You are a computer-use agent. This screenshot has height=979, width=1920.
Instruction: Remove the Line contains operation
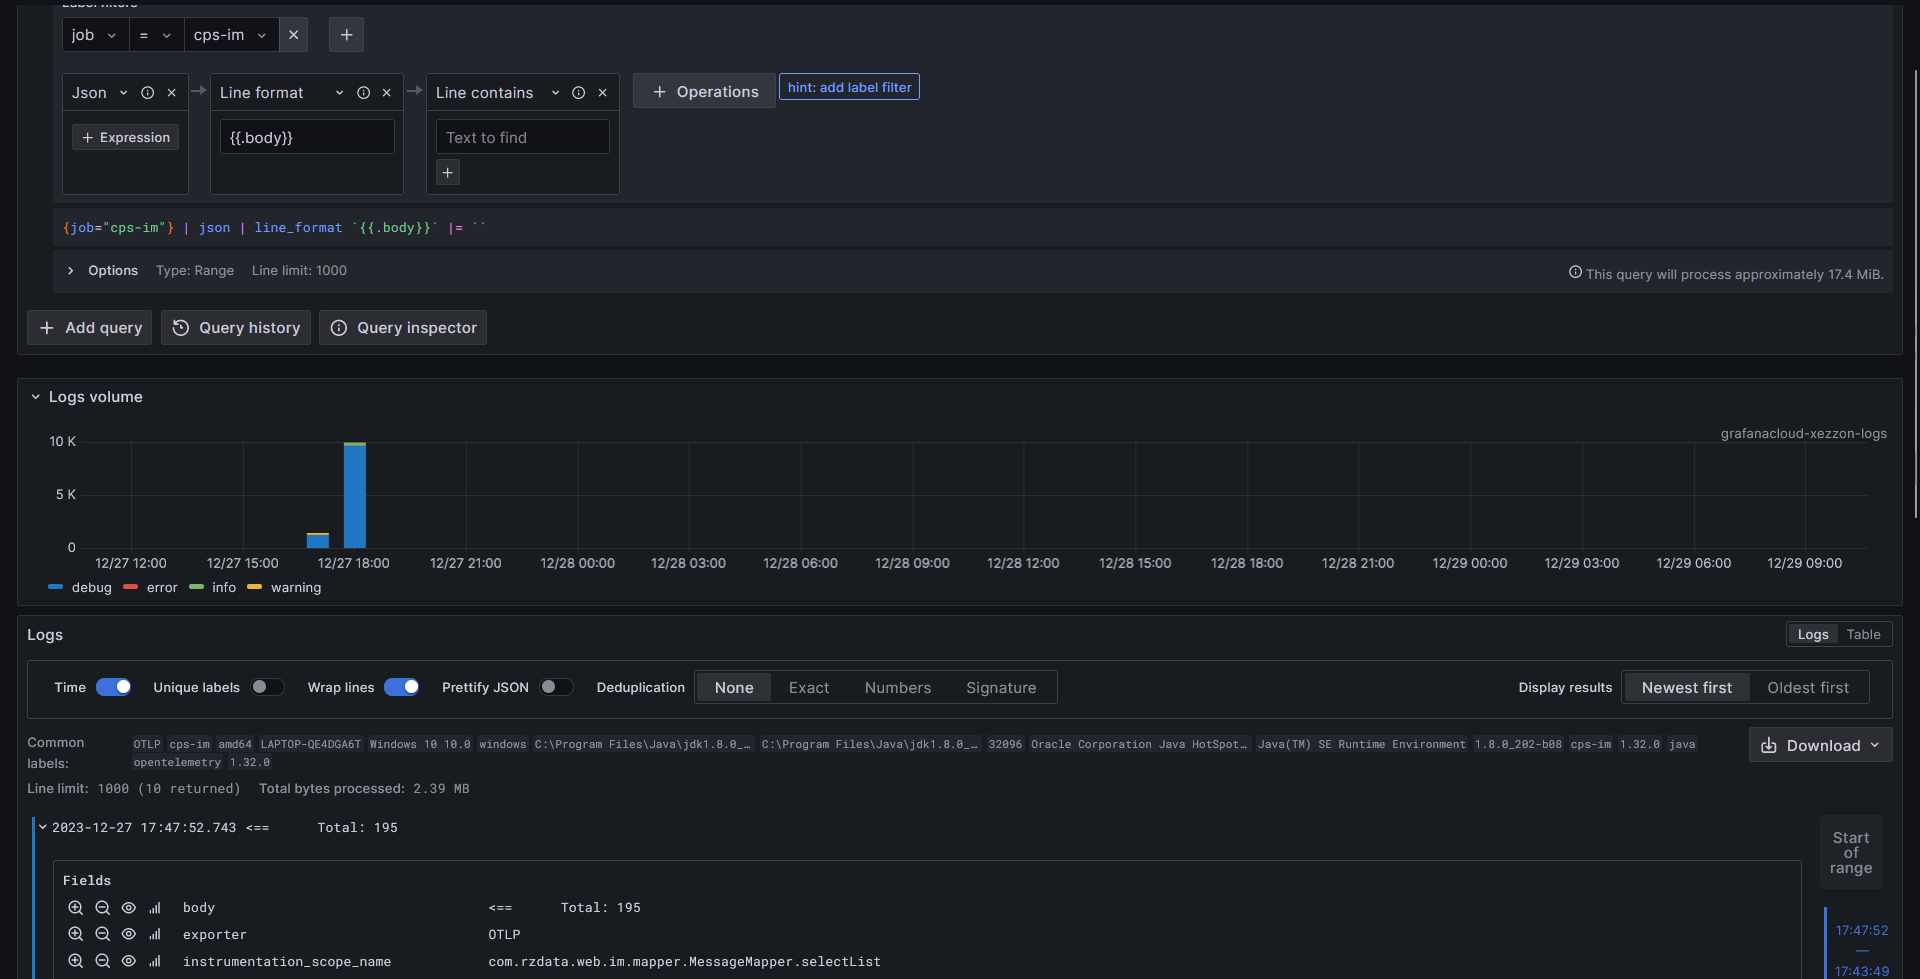603,93
